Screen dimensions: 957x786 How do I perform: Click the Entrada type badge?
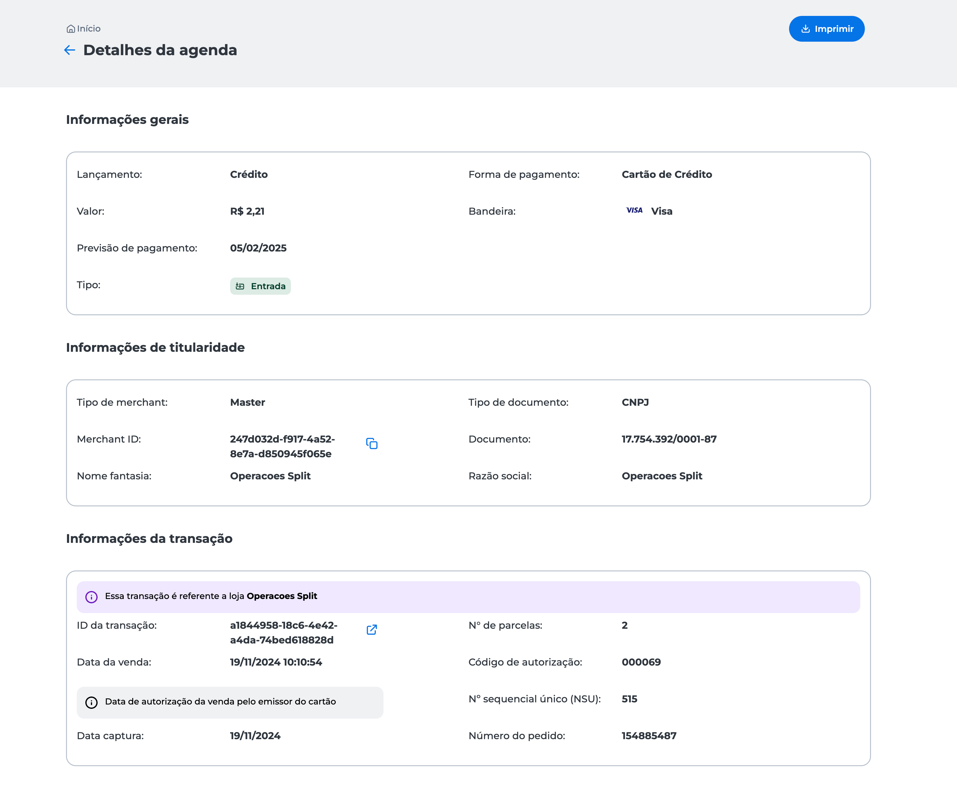(x=261, y=286)
